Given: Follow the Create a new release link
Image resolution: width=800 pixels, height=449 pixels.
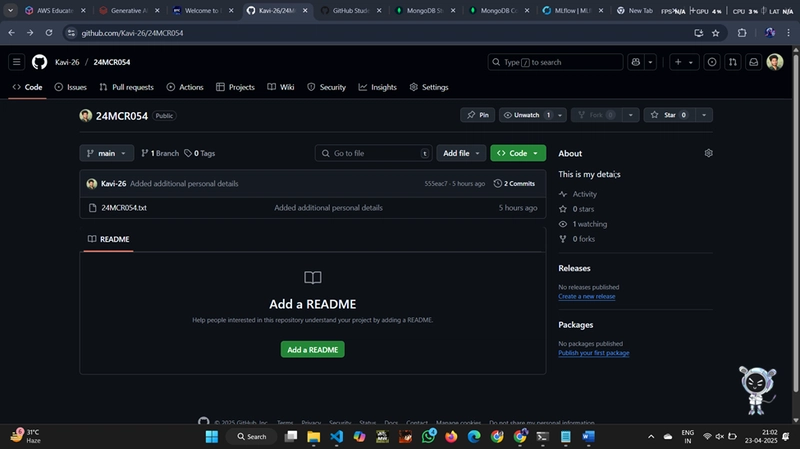Looking at the screenshot, I should (x=586, y=296).
